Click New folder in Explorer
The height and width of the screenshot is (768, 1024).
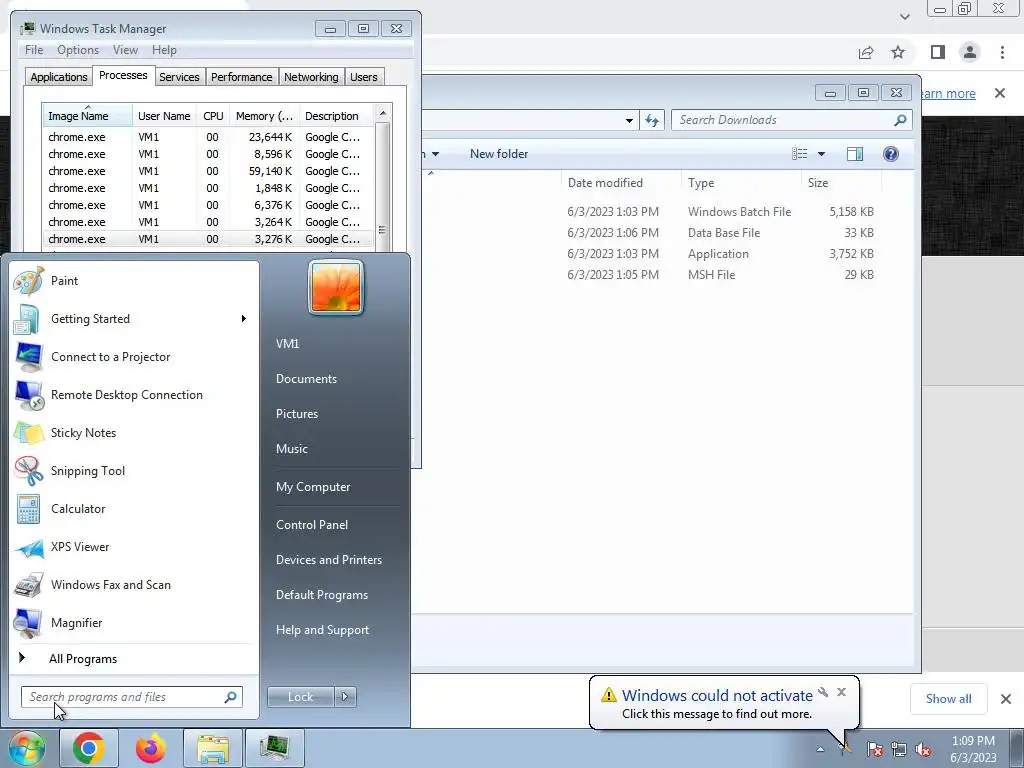click(499, 154)
